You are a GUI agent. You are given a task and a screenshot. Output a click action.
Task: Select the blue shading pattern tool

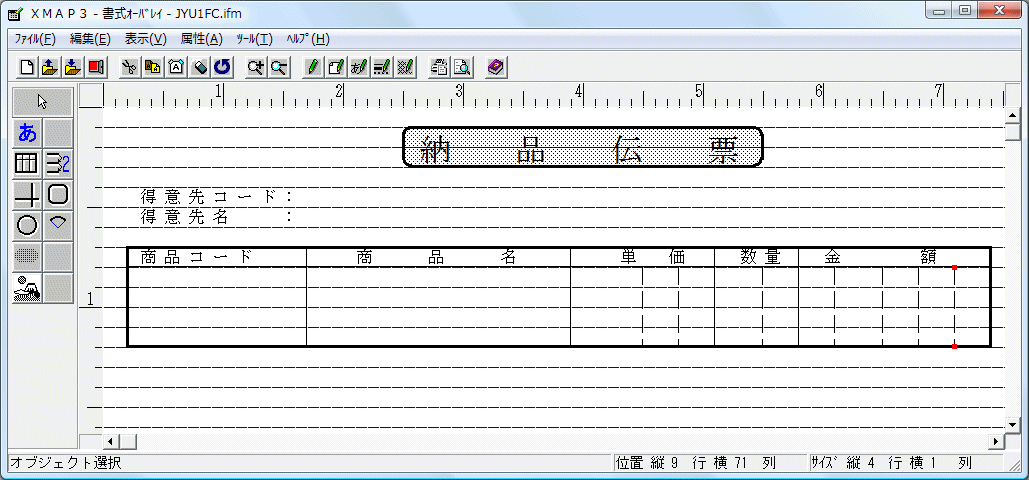click(28, 256)
